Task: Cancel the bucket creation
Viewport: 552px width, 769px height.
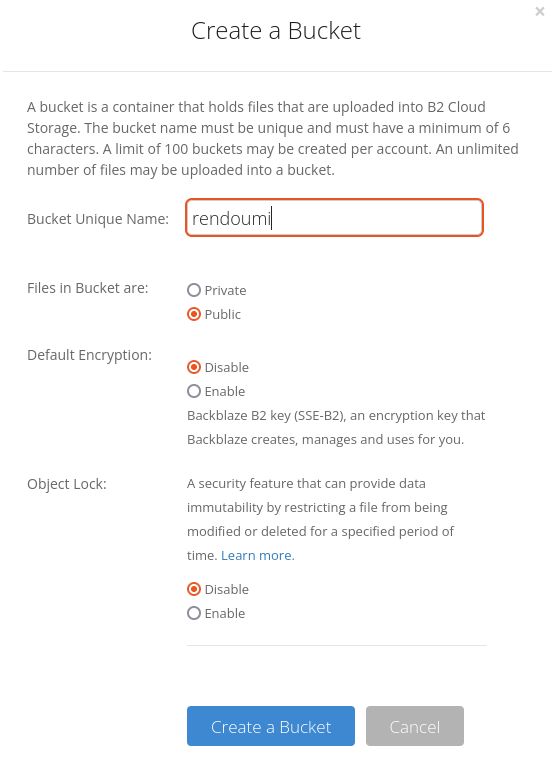Action: 415,726
